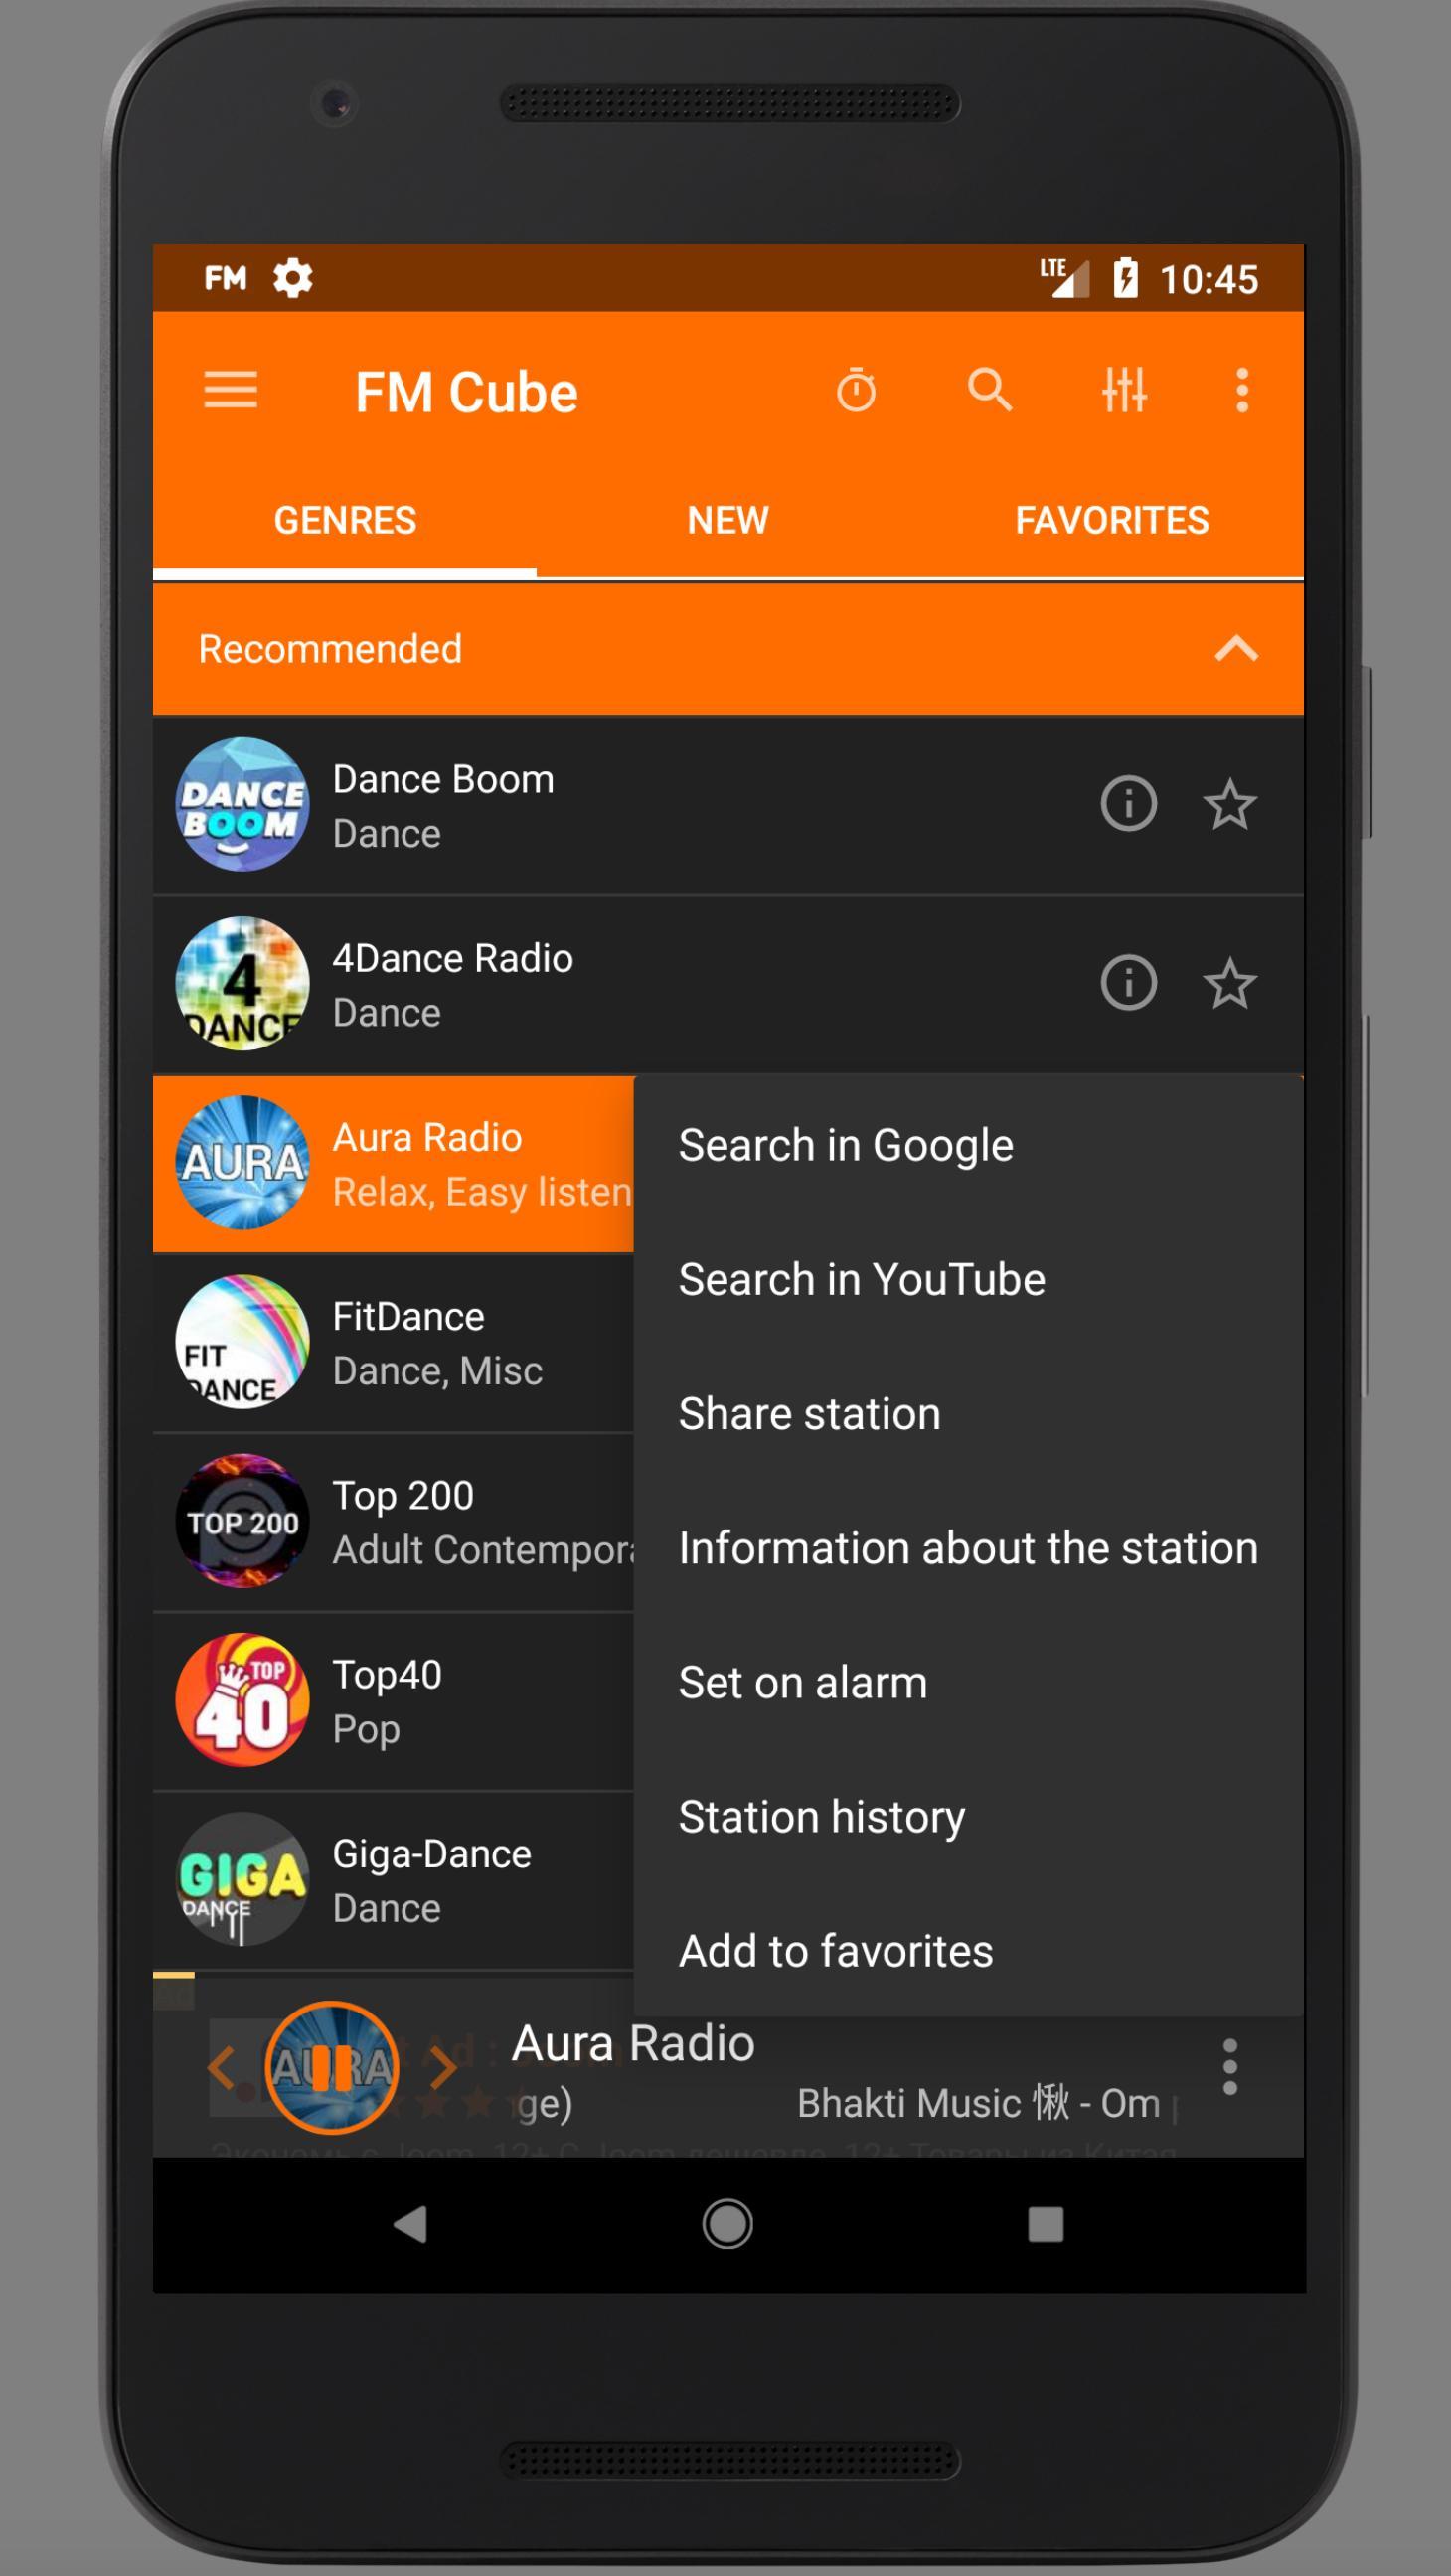Select the highlighted Aura Radio row
Image resolution: width=1451 pixels, height=2576 pixels.
click(x=393, y=1163)
